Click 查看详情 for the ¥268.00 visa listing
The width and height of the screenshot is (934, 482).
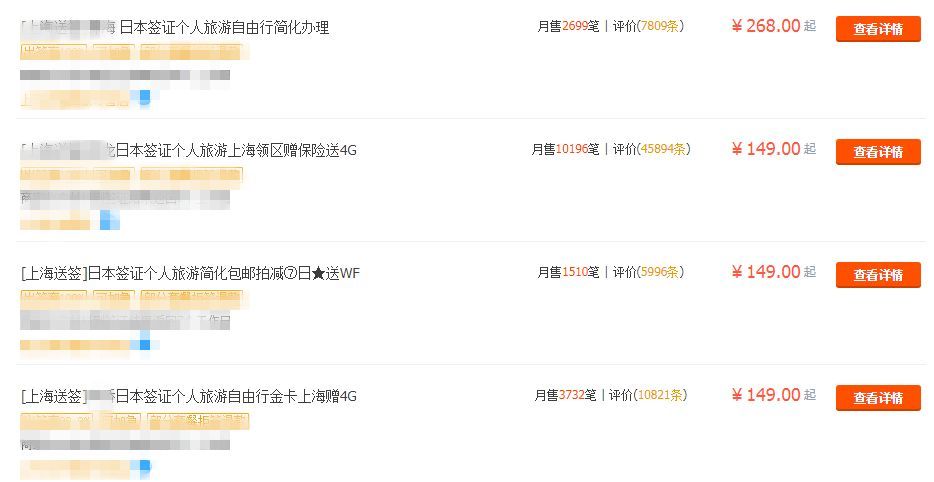[x=878, y=29]
